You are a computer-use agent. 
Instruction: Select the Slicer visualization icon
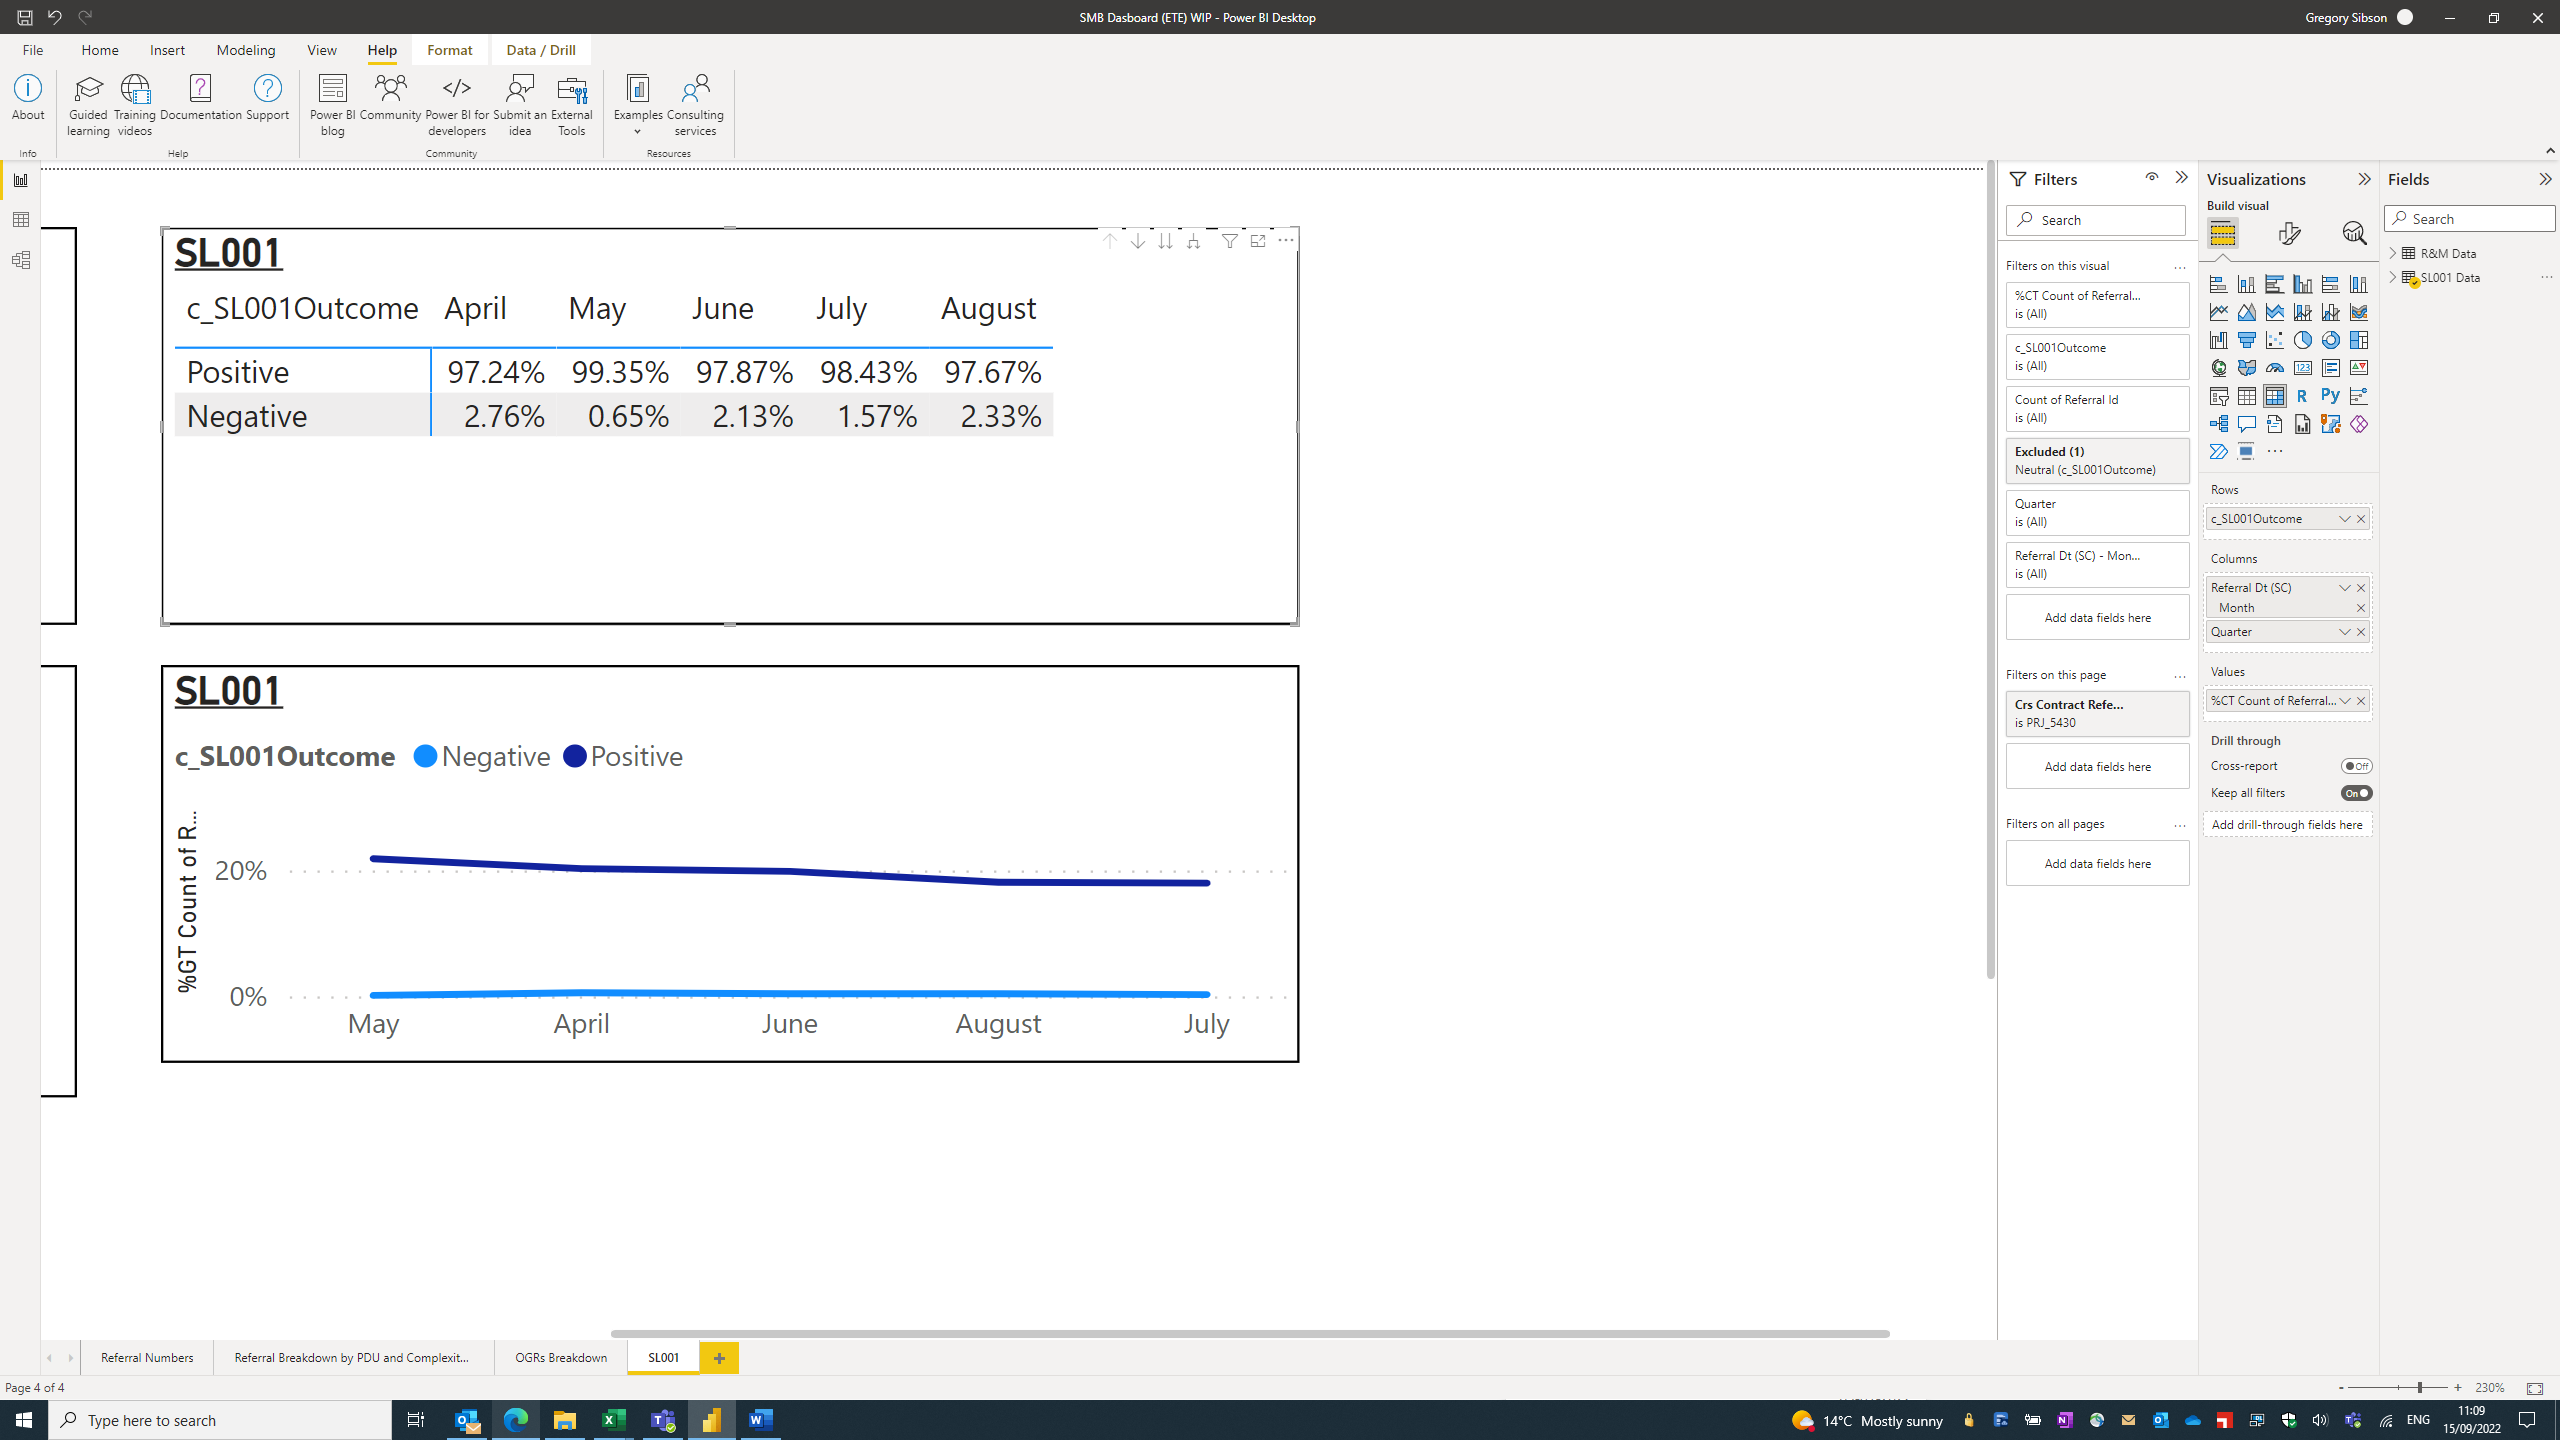2218,396
